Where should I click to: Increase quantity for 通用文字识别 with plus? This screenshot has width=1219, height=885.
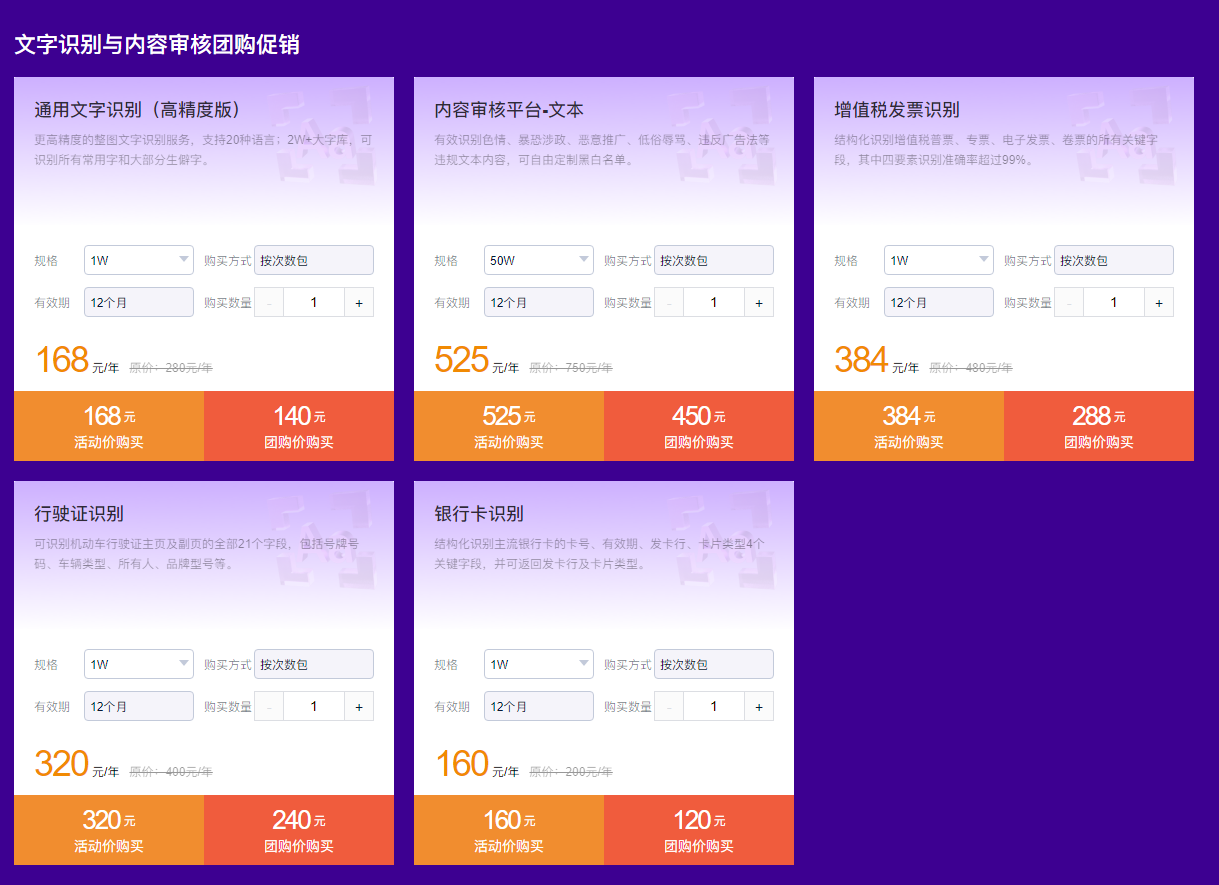[x=359, y=302]
